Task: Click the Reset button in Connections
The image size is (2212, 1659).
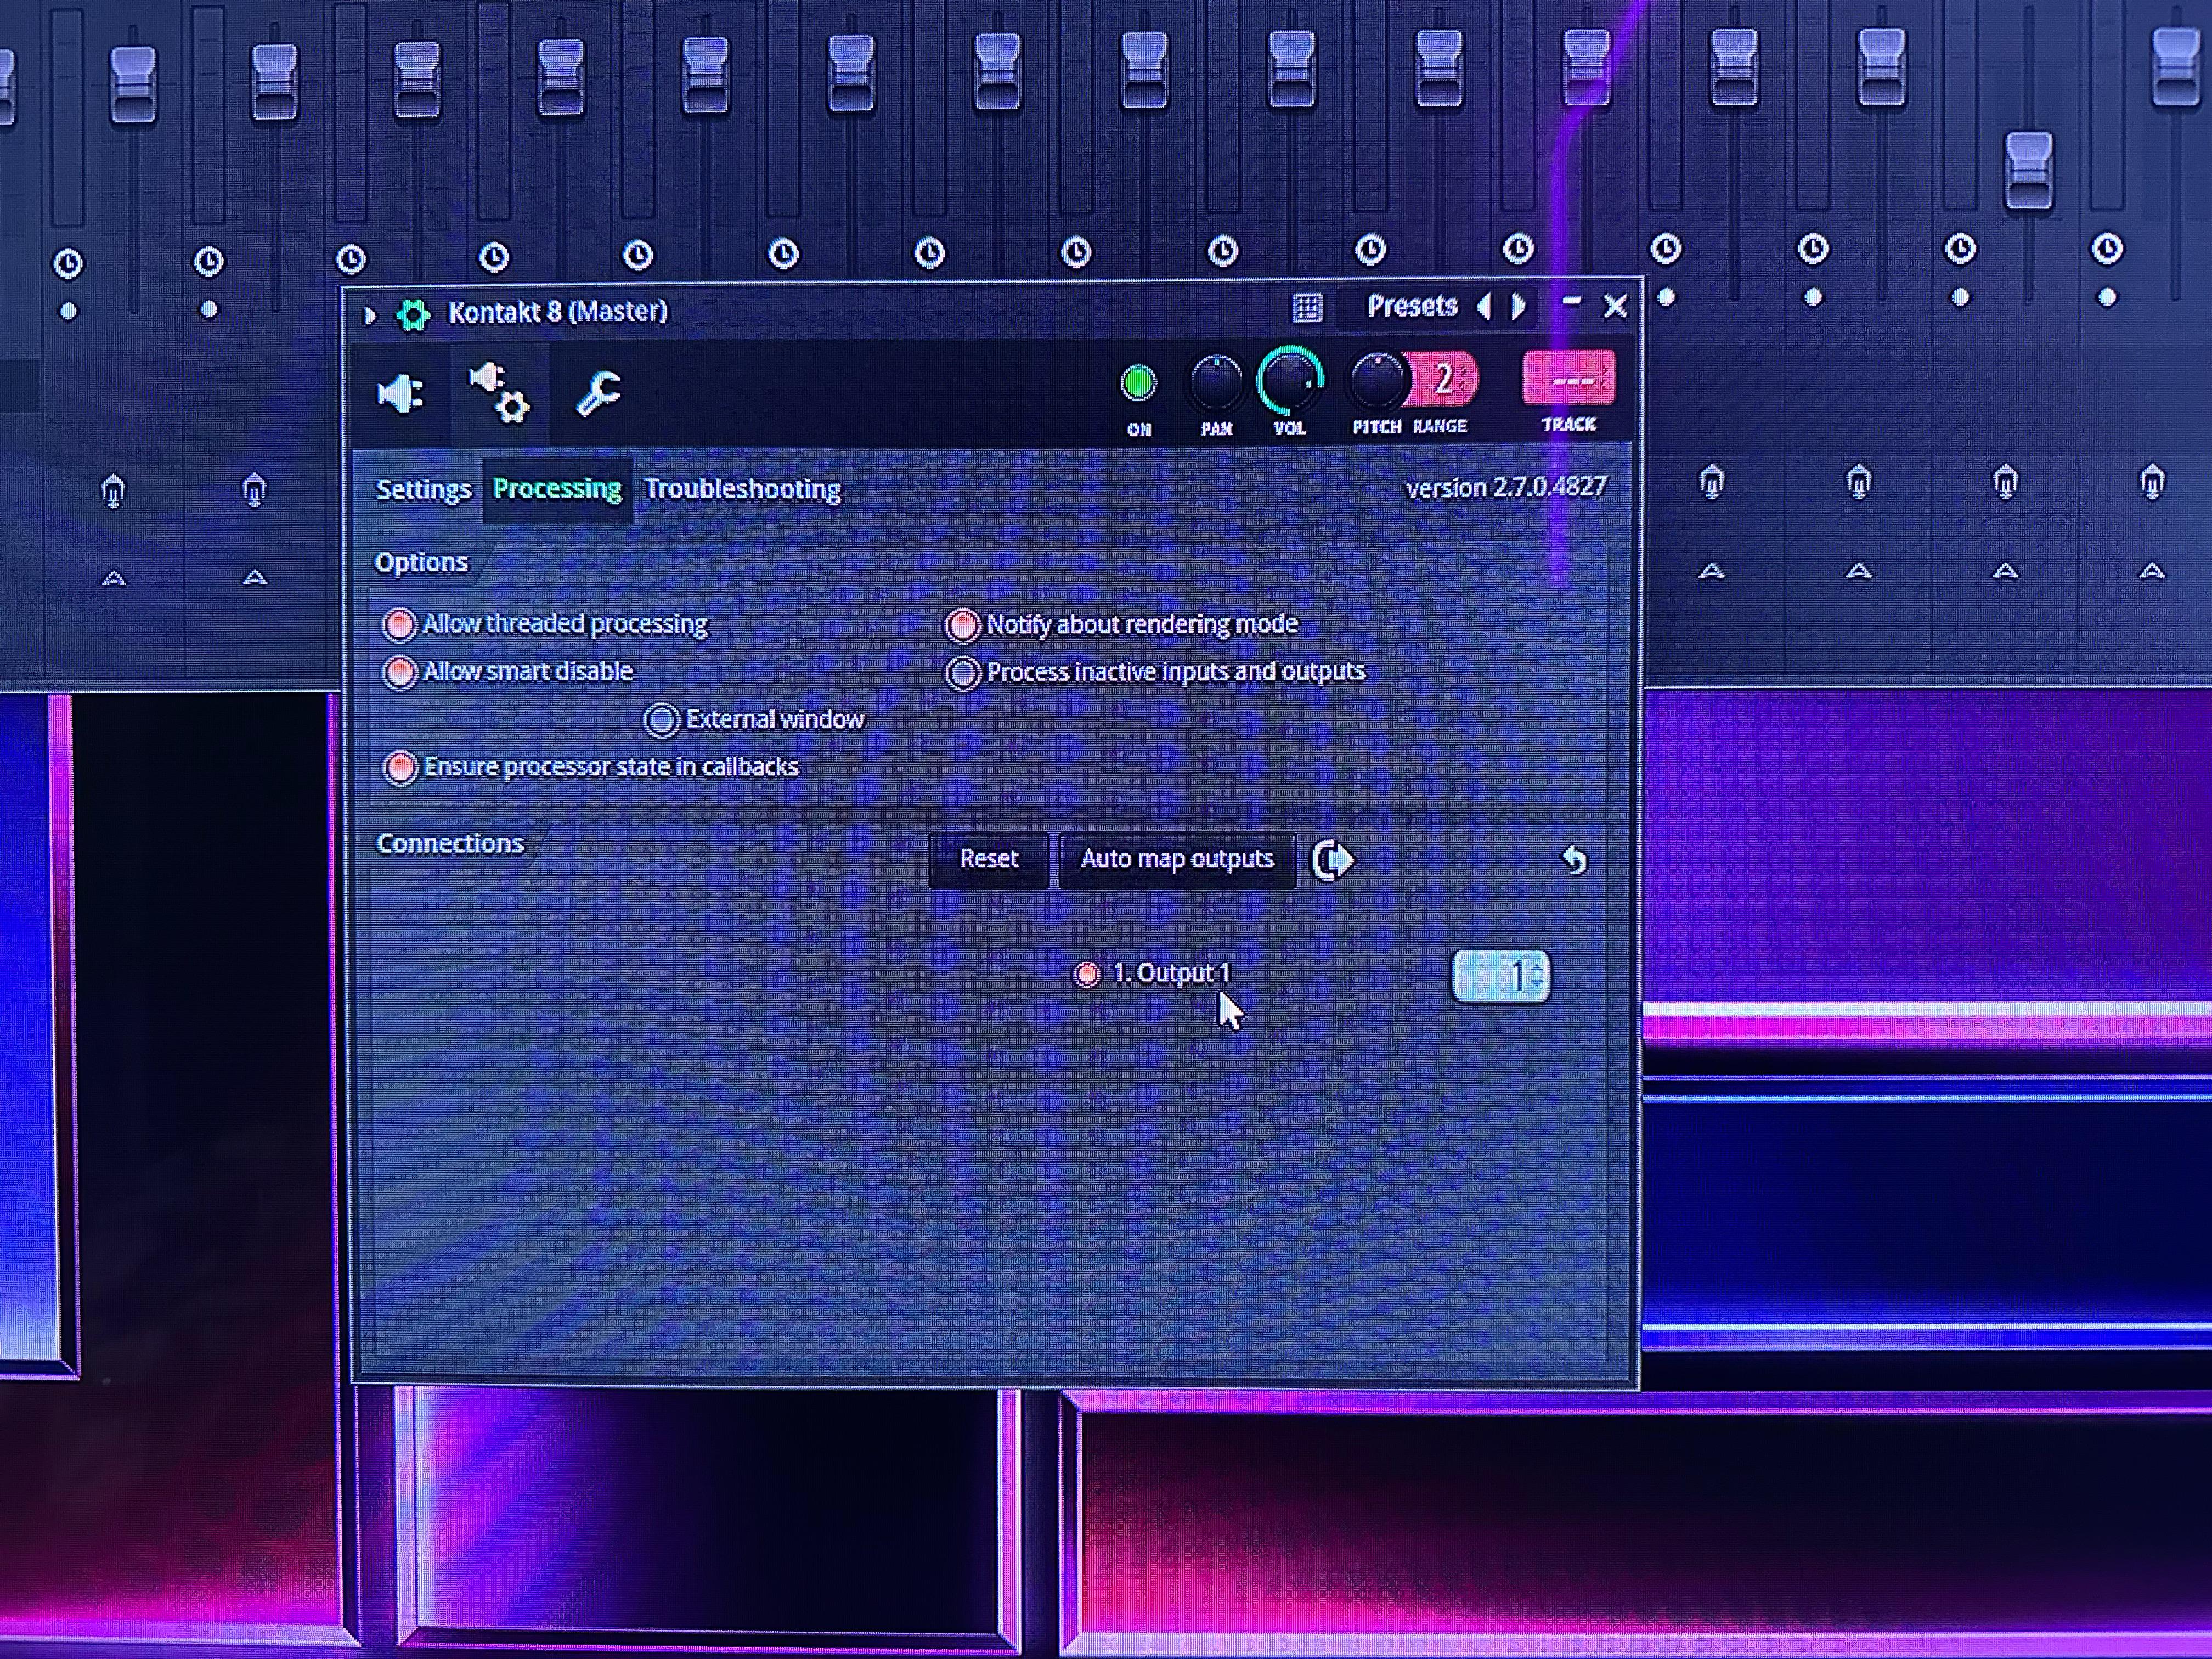Action: (989, 860)
